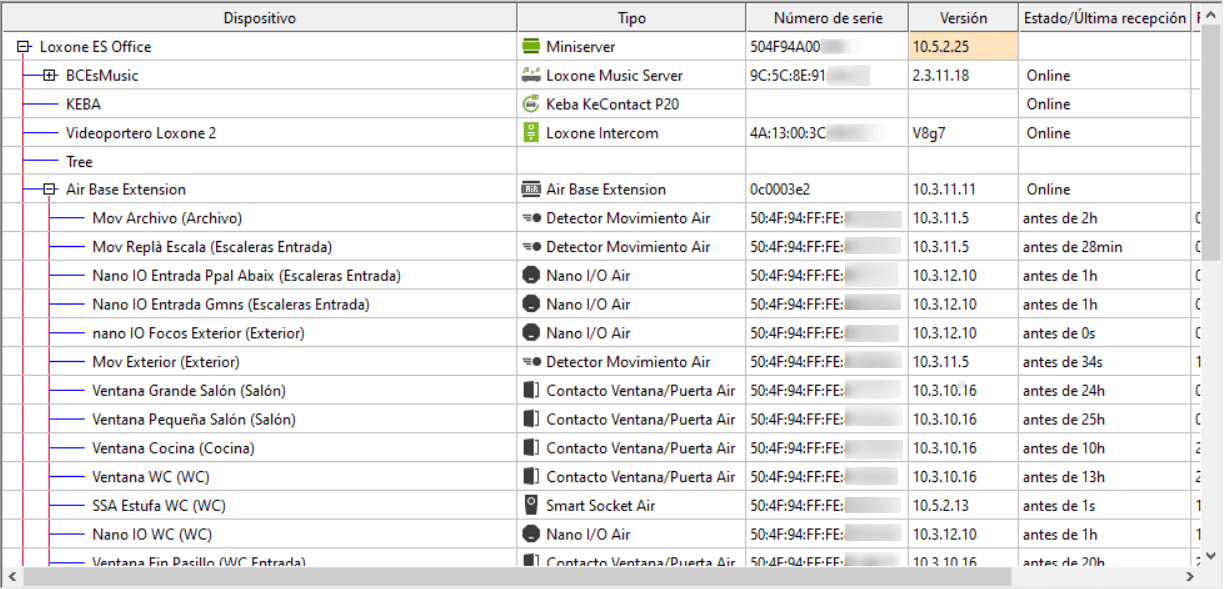The width and height of the screenshot is (1224, 589).
Task: Click the motion detector icon for Mov Archivo
Action: (x=531, y=218)
